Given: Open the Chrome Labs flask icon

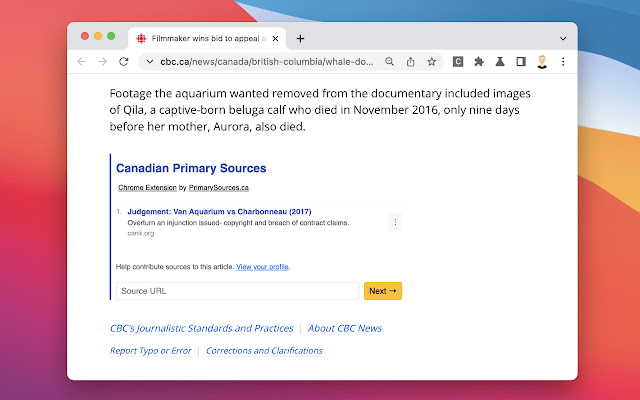Looking at the screenshot, I should [x=500, y=62].
